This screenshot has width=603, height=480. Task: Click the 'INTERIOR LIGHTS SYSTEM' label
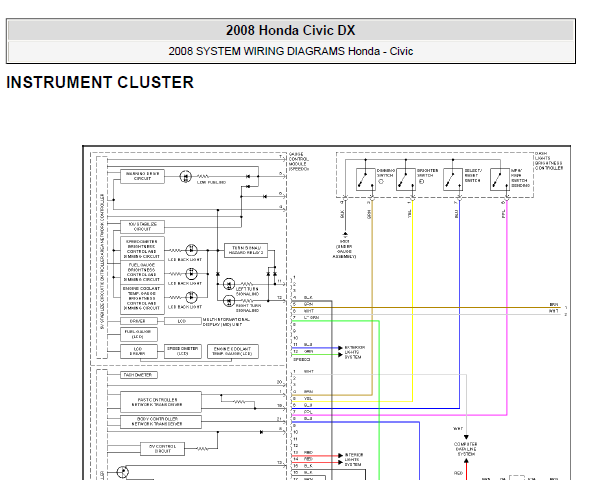tap(354, 460)
